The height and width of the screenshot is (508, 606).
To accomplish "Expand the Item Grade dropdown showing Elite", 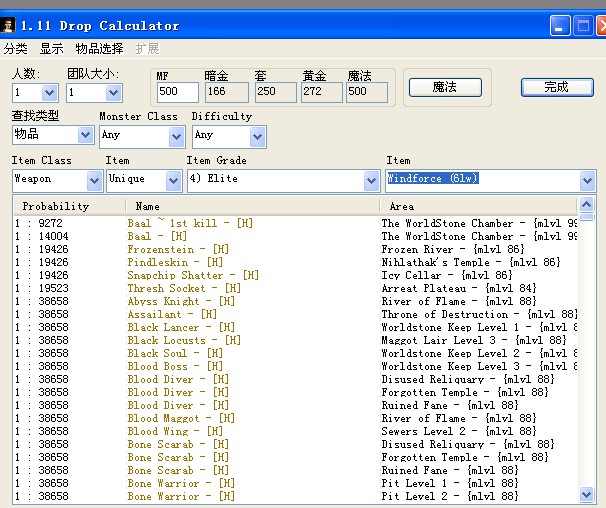I will click(372, 181).
